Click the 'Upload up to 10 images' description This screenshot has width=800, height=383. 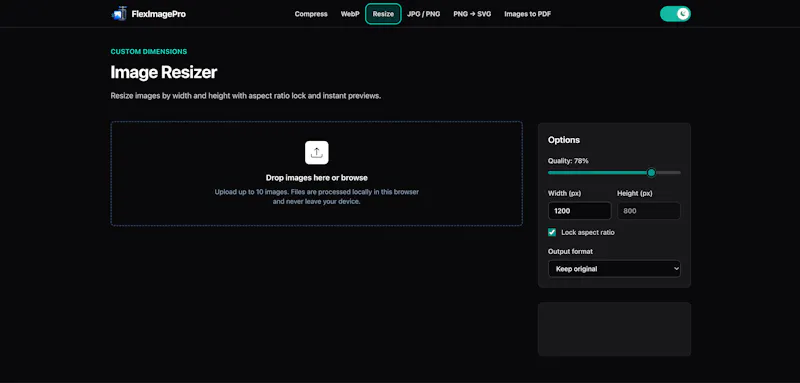point(317,197)
